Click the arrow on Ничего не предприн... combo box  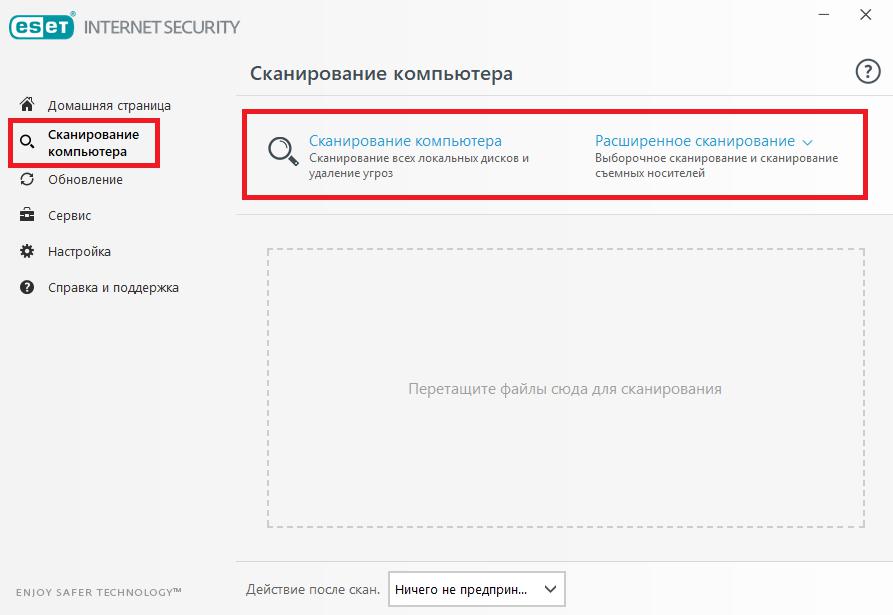(x=550, y=589)
